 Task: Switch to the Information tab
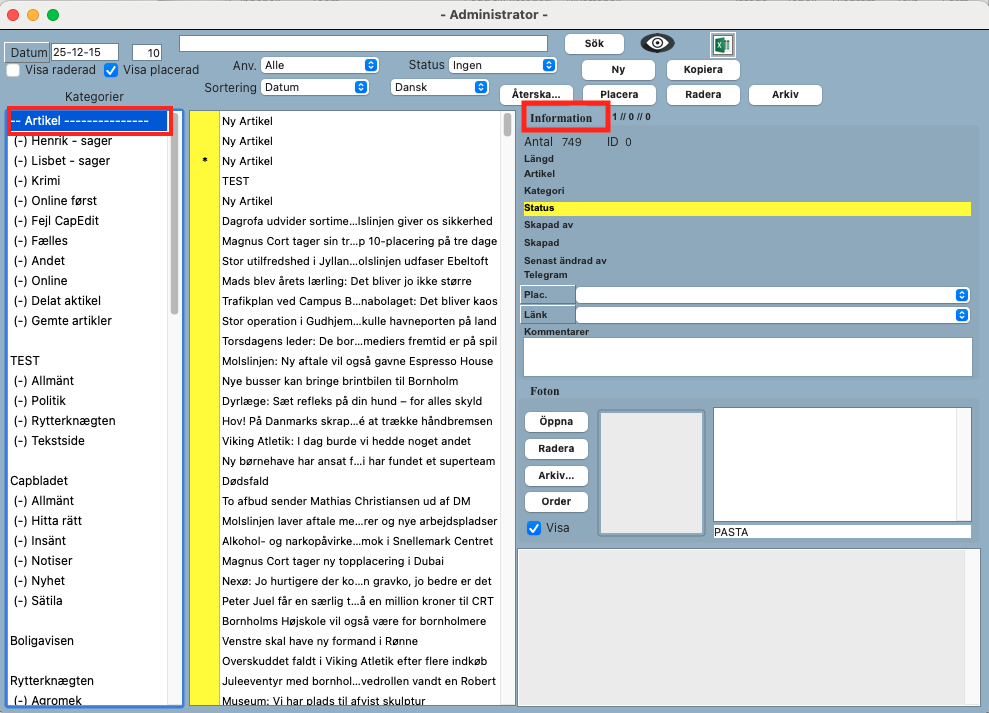[x=564, y=118]
